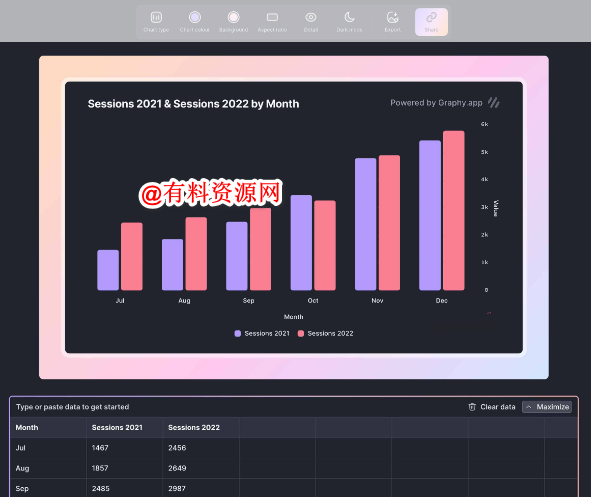This screenshot has width=591, height=497.
Task: Select the cell containing 2649
Action: coord(201,468)
